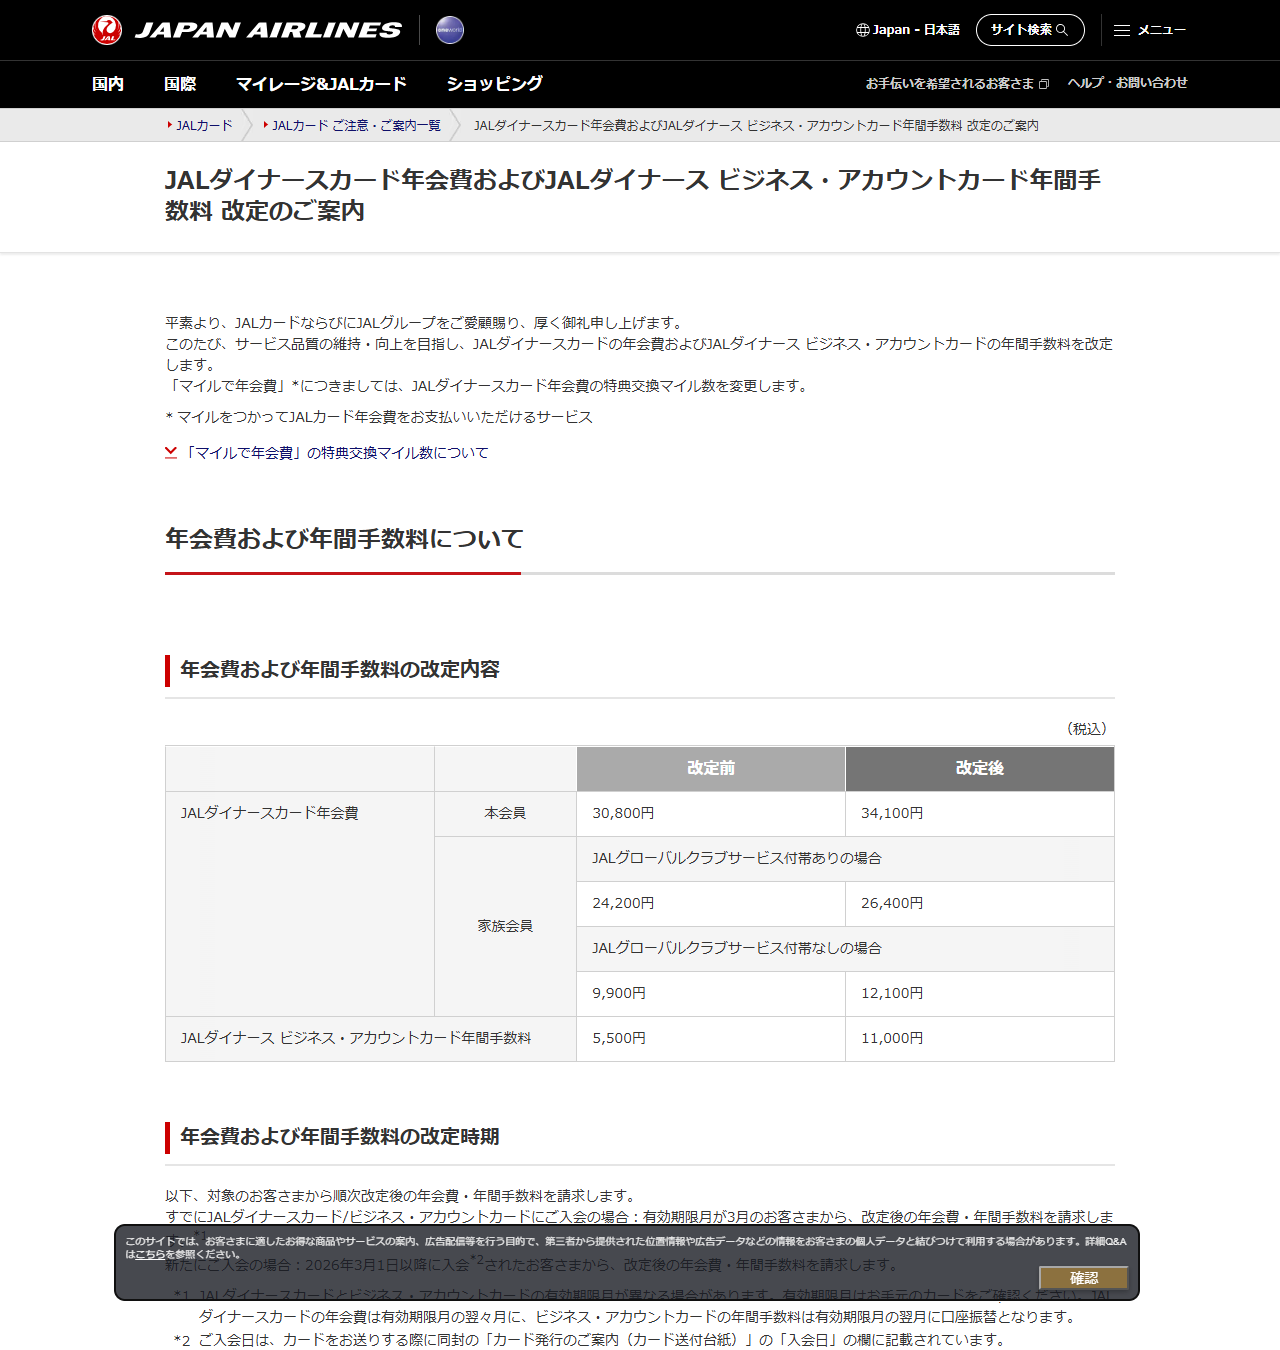1280x1350 pixels.
Task: Click the 本会員 row label
Action: tap(505, 814)
